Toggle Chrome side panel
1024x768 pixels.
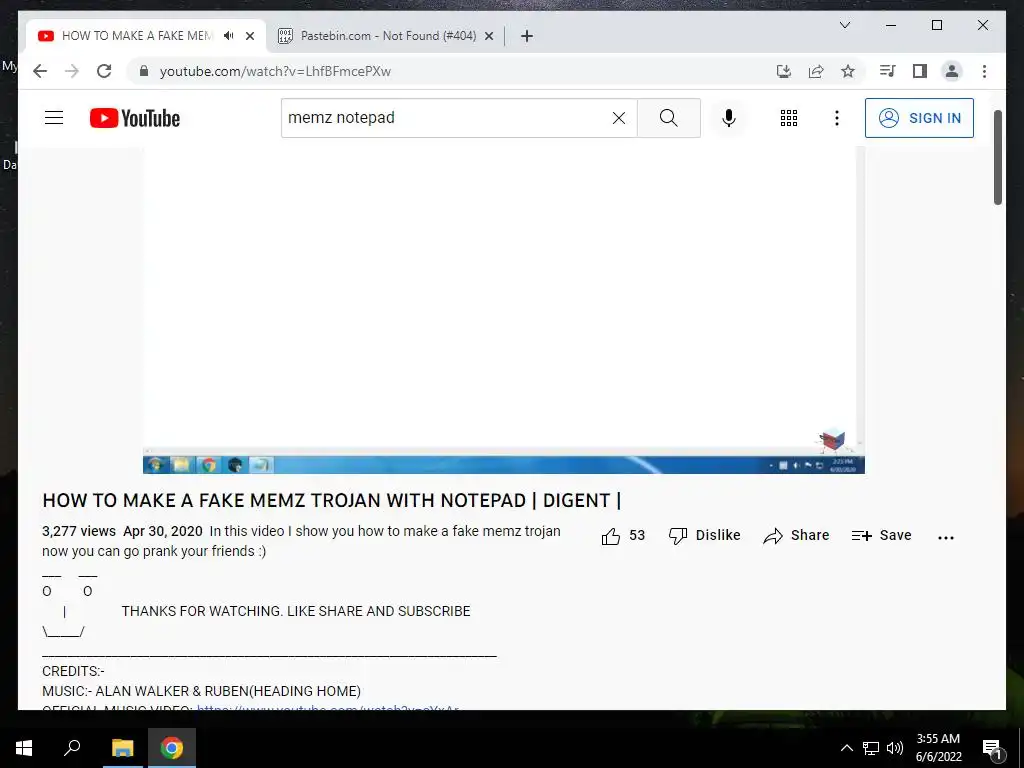(920, 71)
